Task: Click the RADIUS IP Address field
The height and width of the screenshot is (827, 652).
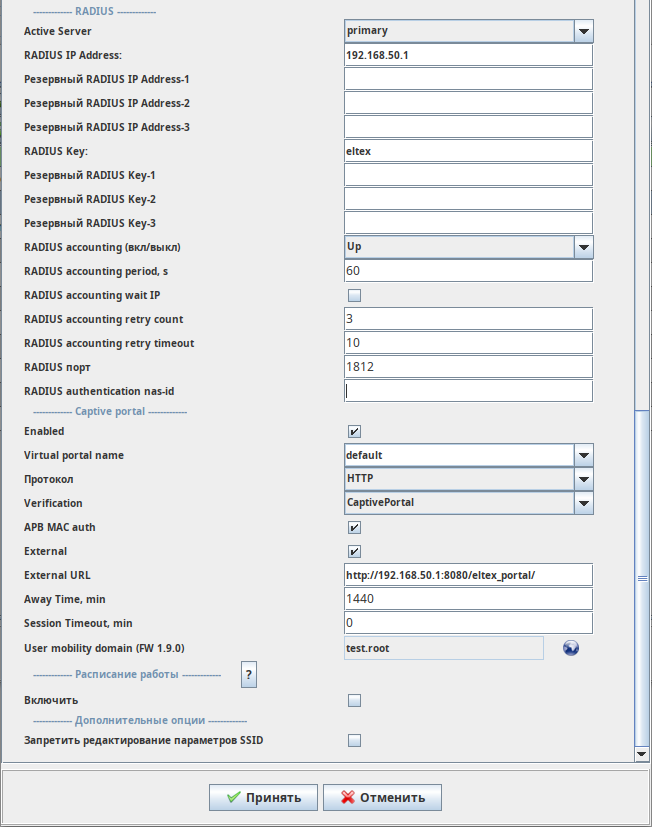Action: pos(468,56)
